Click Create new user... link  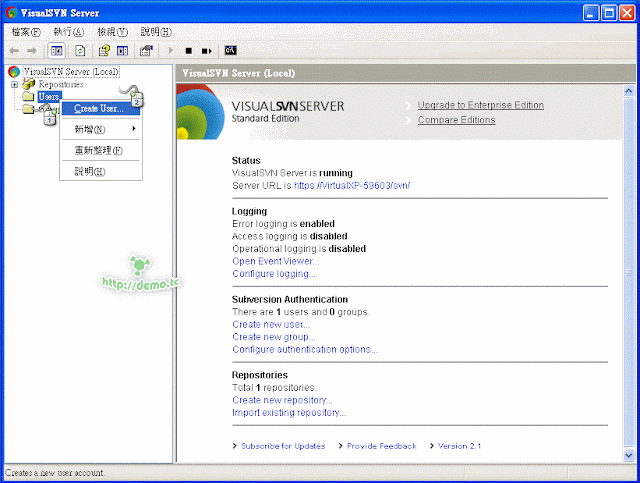[271, 325]
